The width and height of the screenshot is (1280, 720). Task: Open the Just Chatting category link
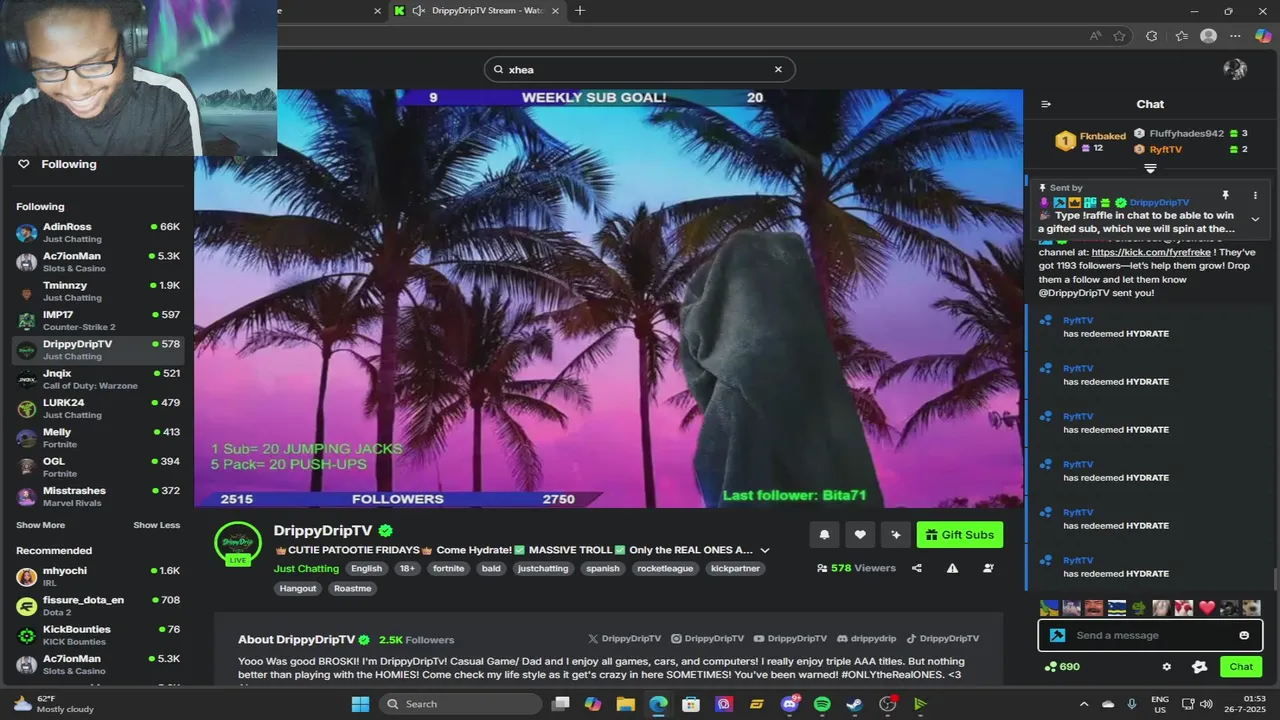coord(306,568)
